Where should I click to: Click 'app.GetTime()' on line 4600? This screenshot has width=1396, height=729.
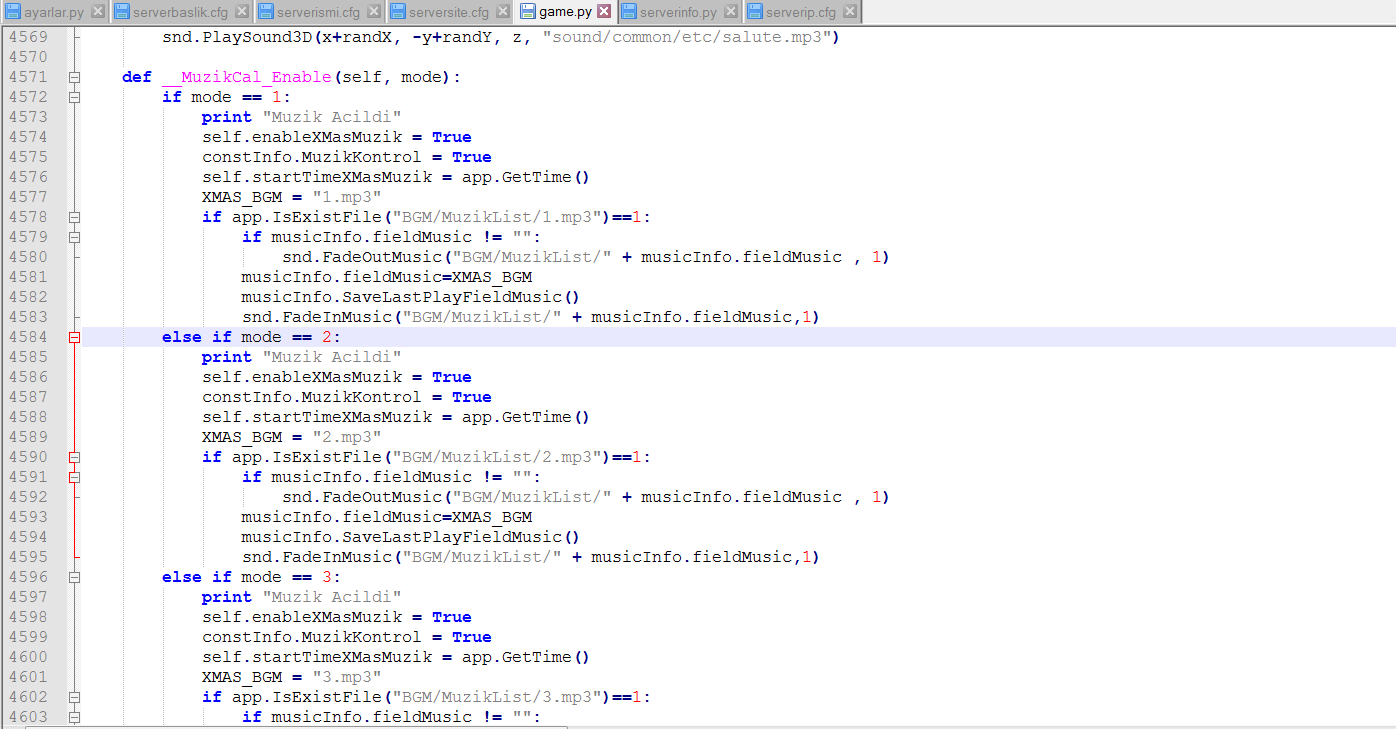pos(526,657)
